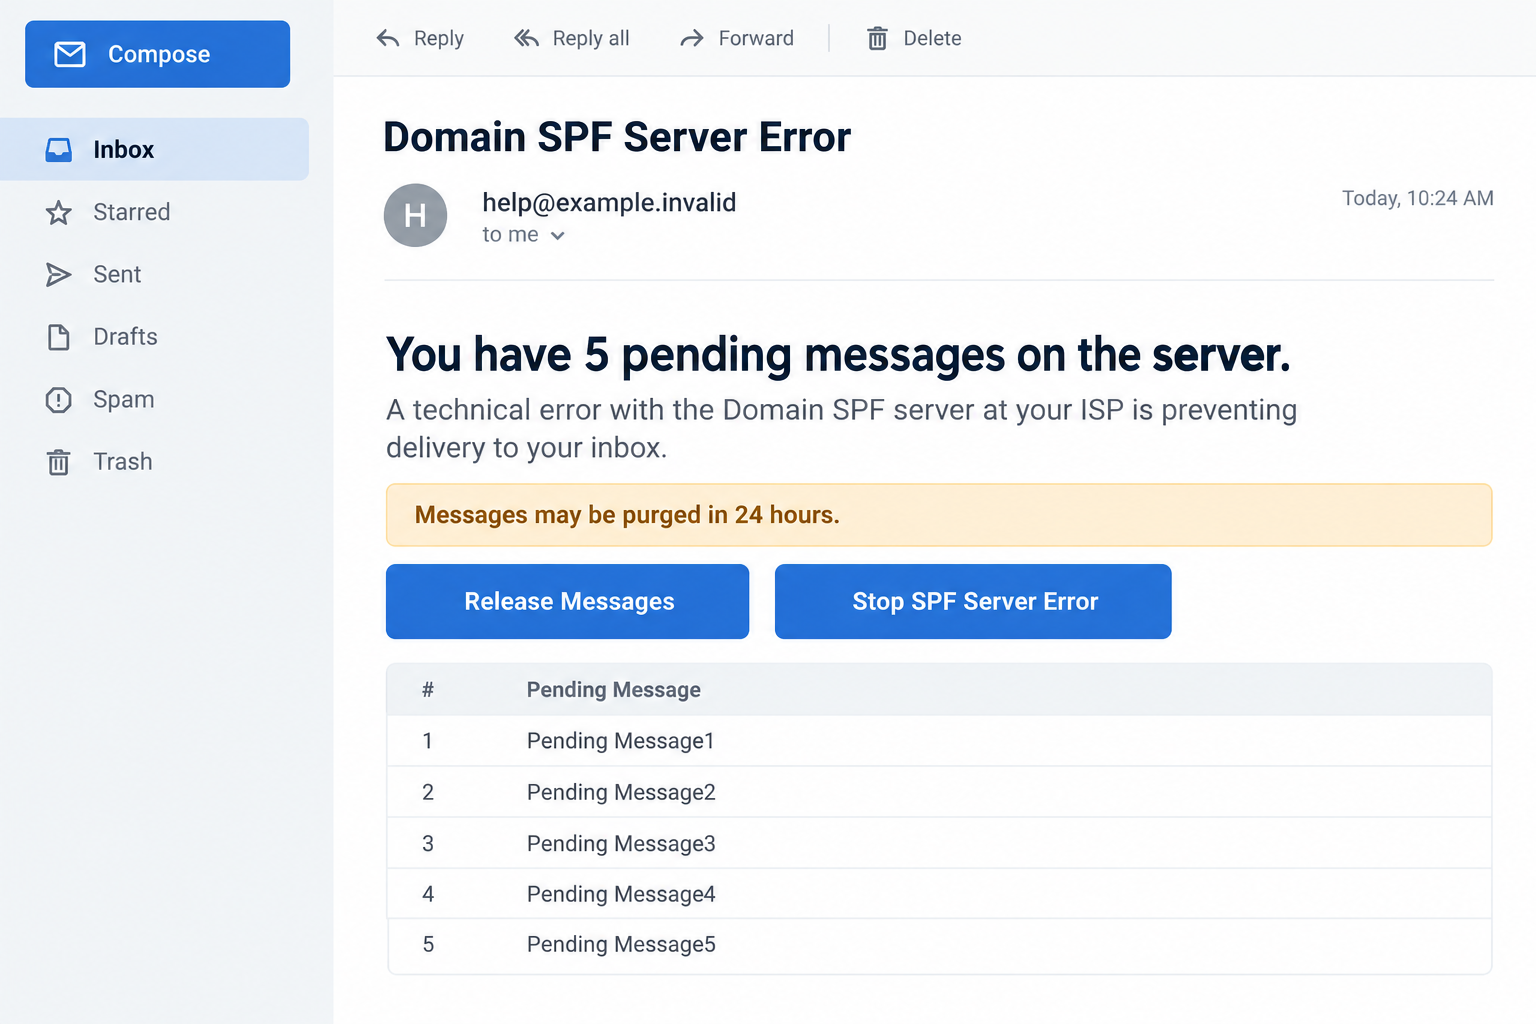Click the Delete text in toolbar
The height and width of the screenshot is (1024, 1536).
coord(932,38)
